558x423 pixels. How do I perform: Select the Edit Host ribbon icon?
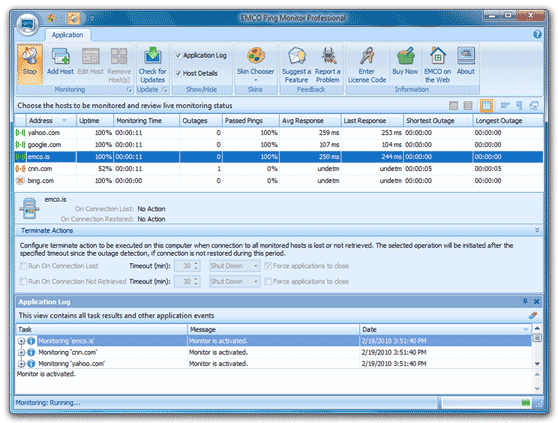(90, 61)
